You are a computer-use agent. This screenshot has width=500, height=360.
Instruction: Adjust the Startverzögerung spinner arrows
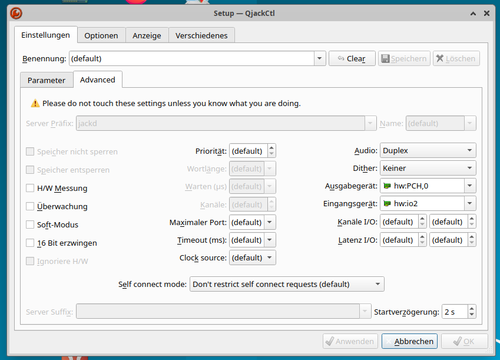[471, 312]
